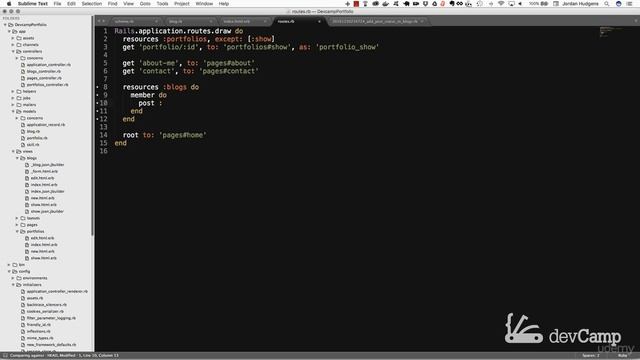Select the routes.rb tab
640x360 pixels.
(x=286, y=21)
